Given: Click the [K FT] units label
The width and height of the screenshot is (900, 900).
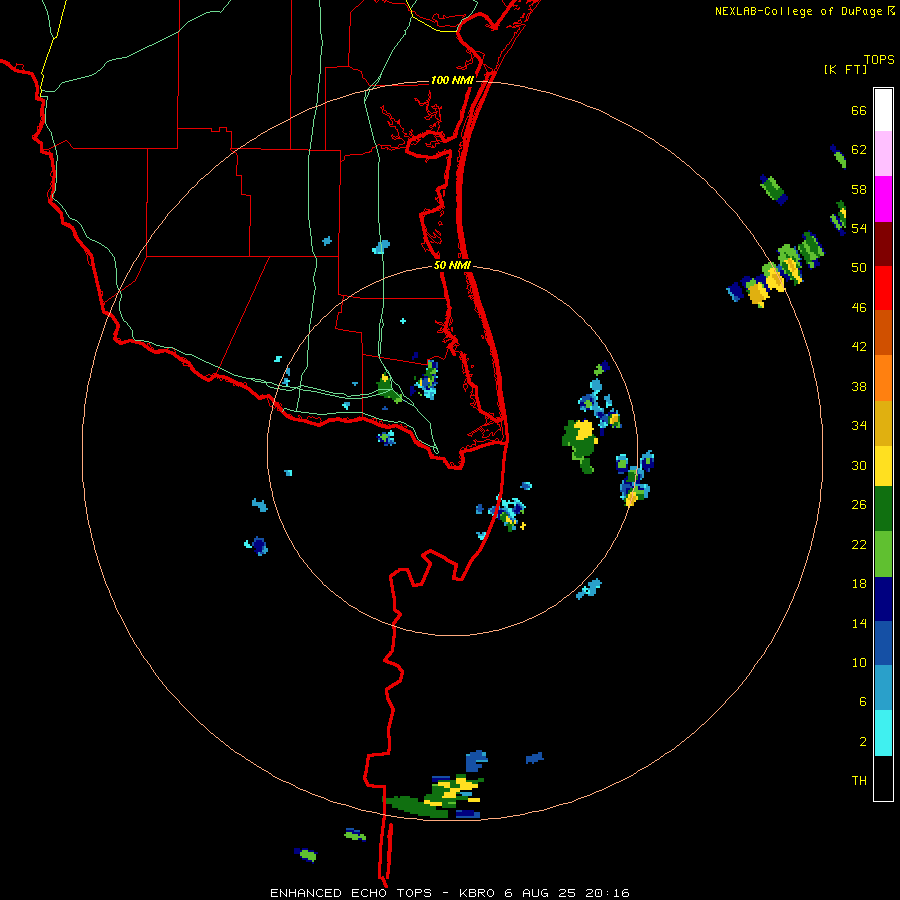Looking at the screenshot, I should [x=845, y=69].
